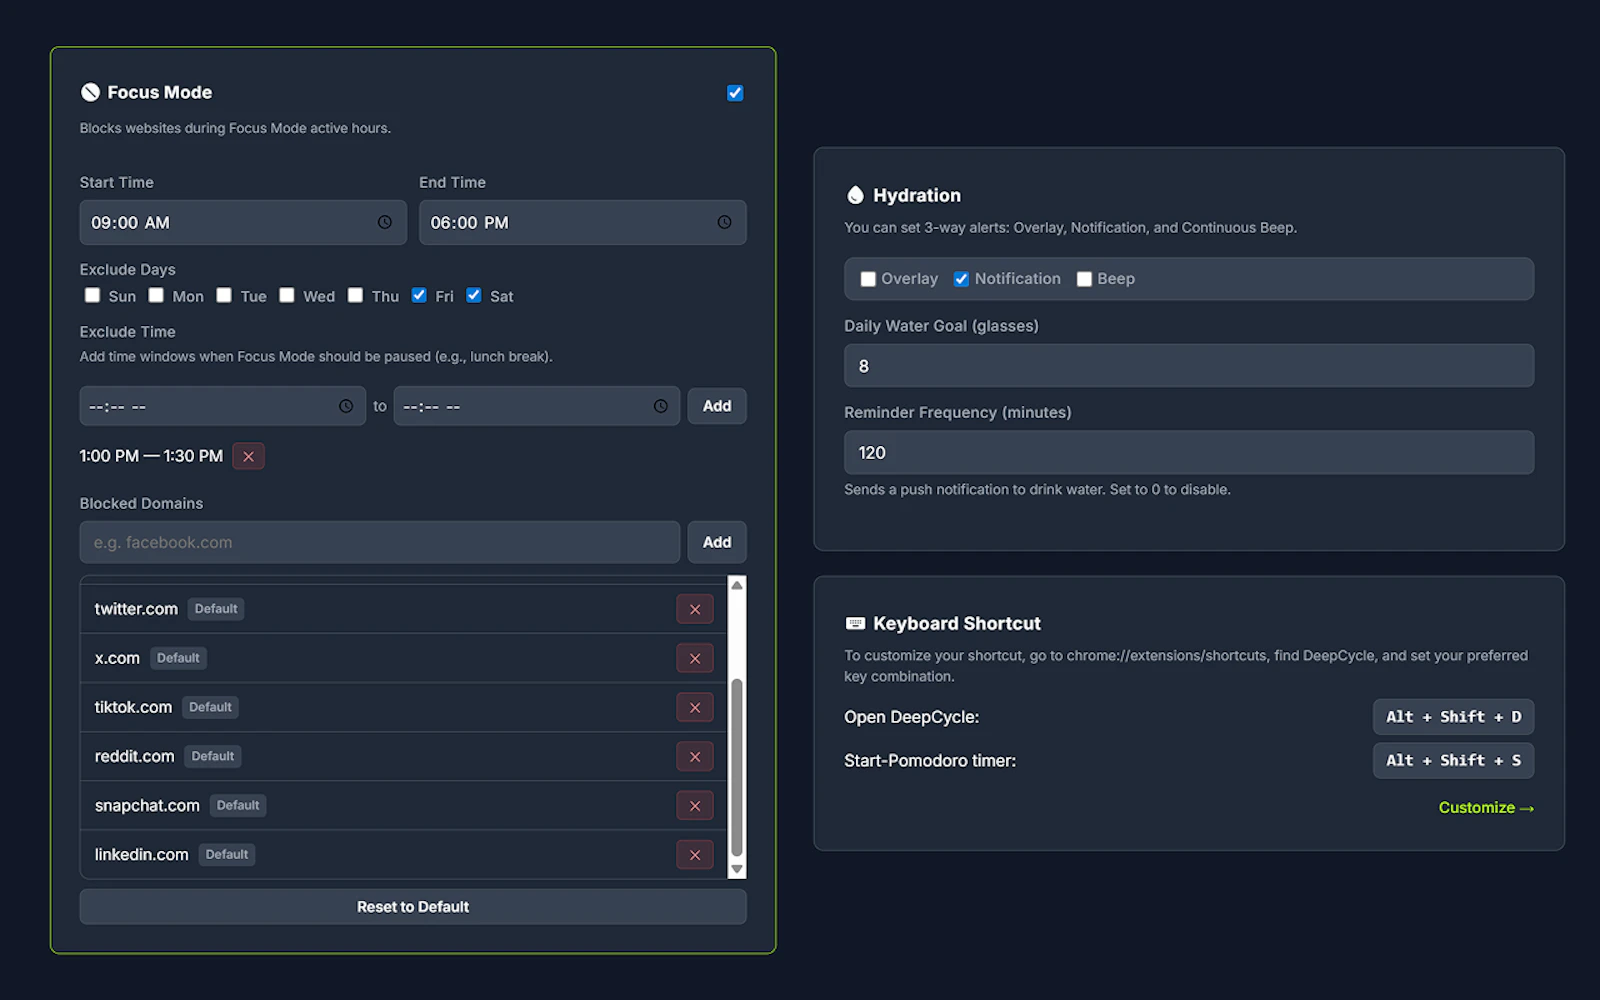1600x1000 pixels.
Task: Delete the snapchat.com entry
Action: coord(695,805)
